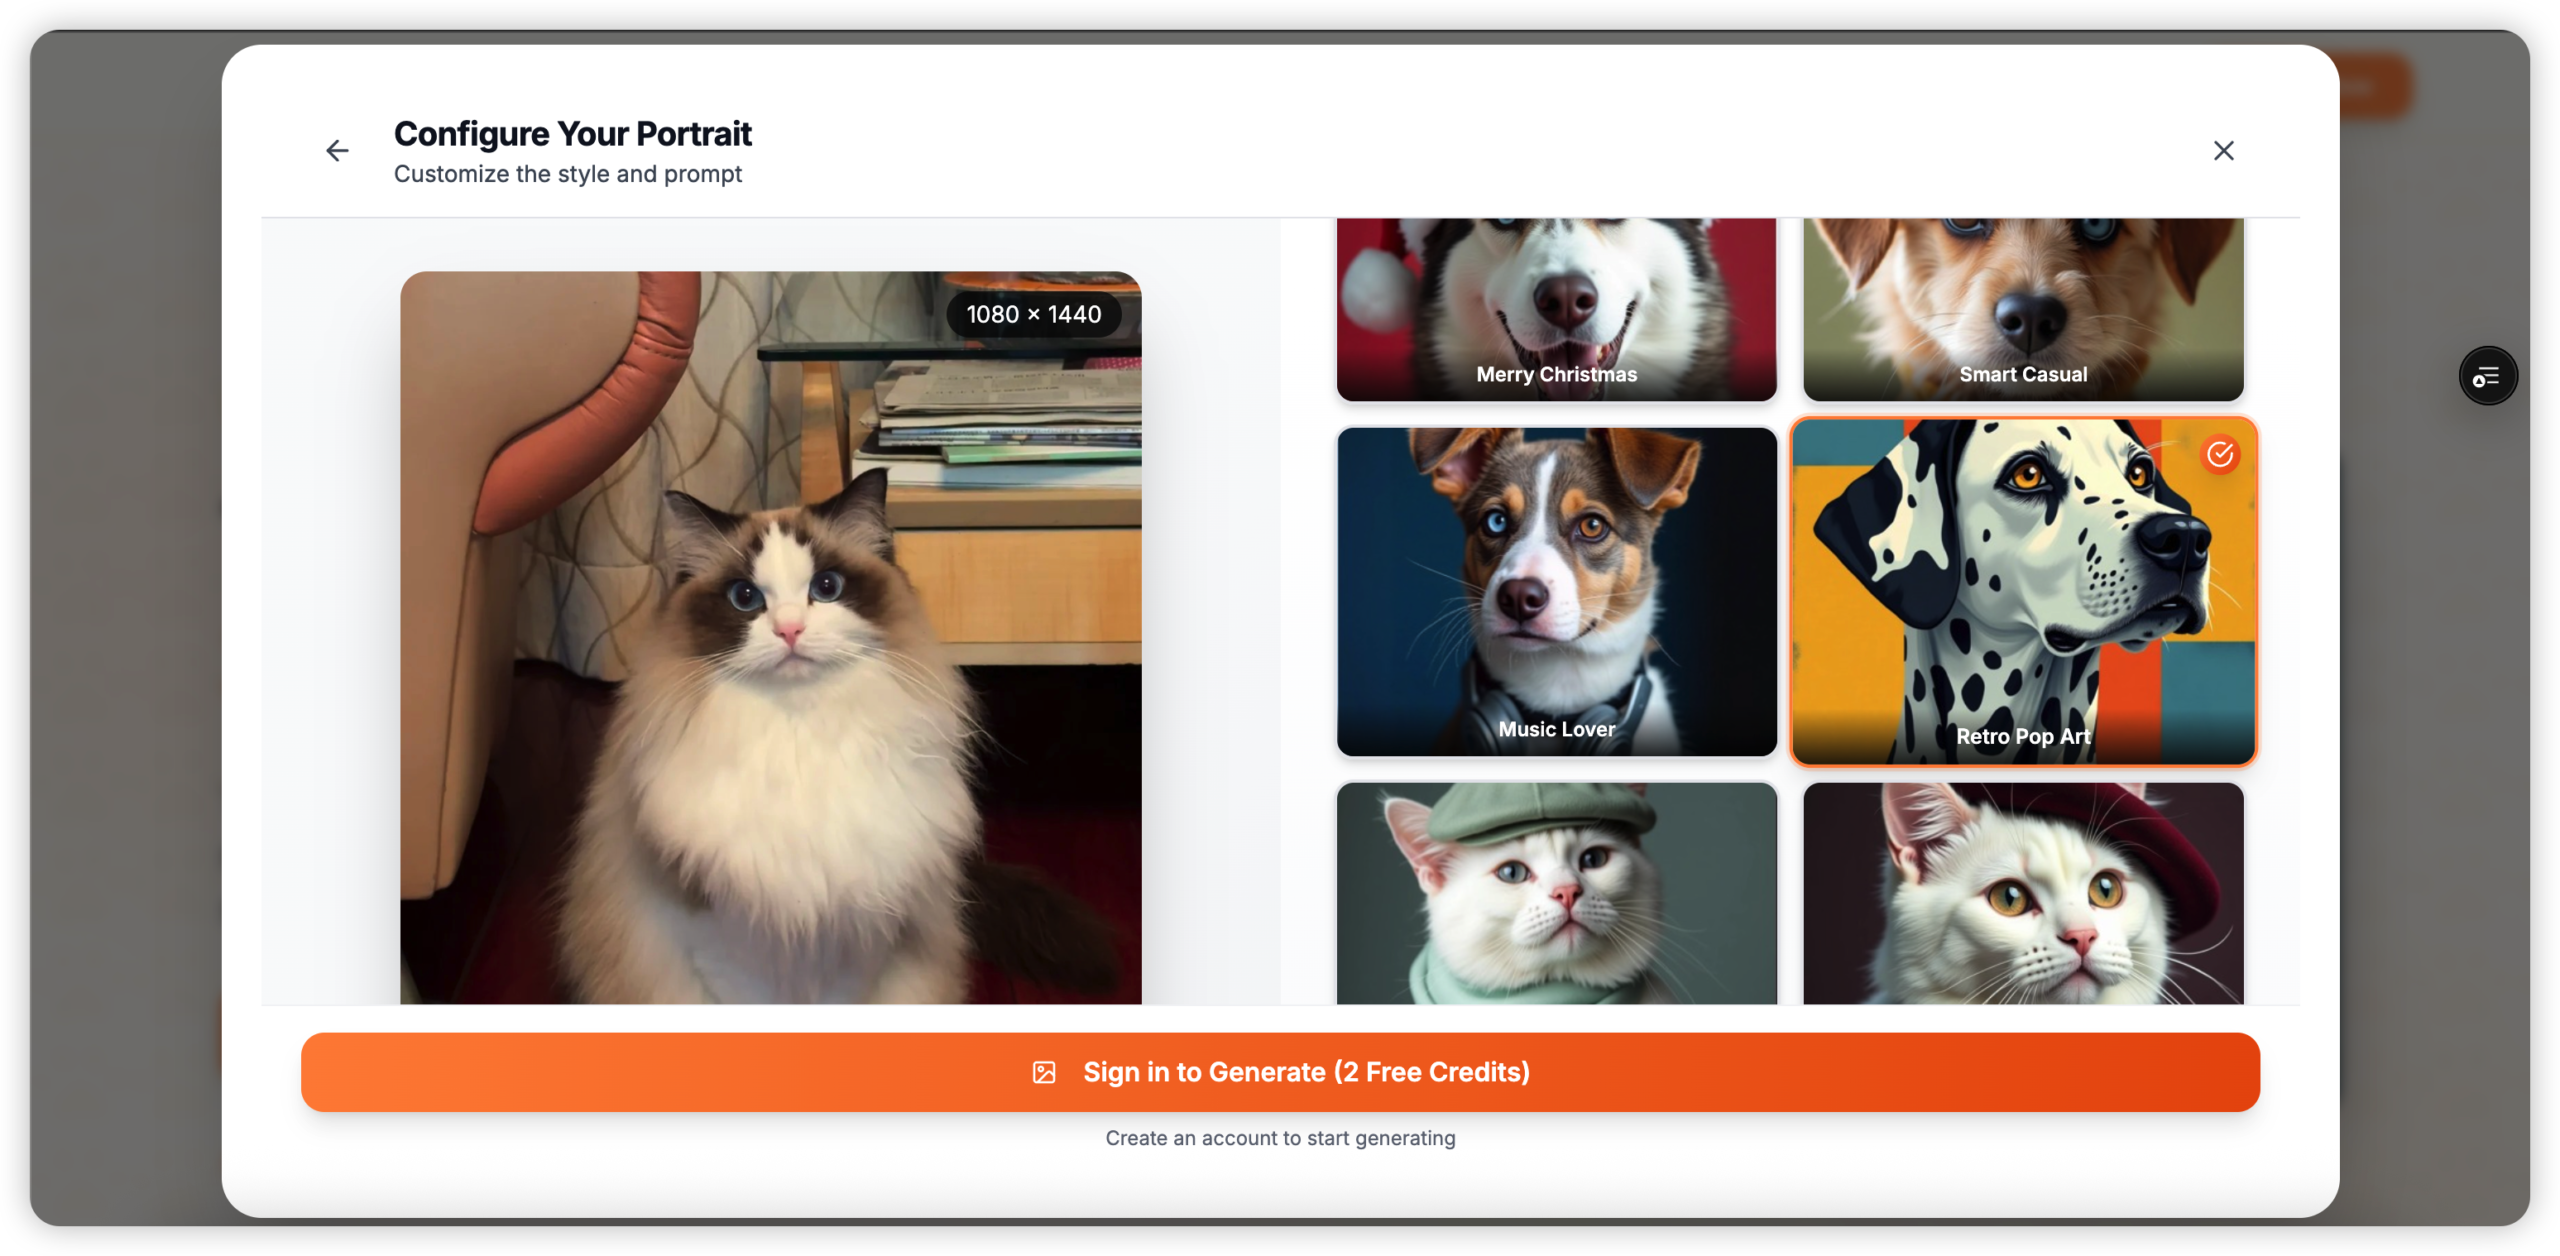The image size is (2560, 1256).
Task: Go back using the left arrow
Action: coord(337,151)
